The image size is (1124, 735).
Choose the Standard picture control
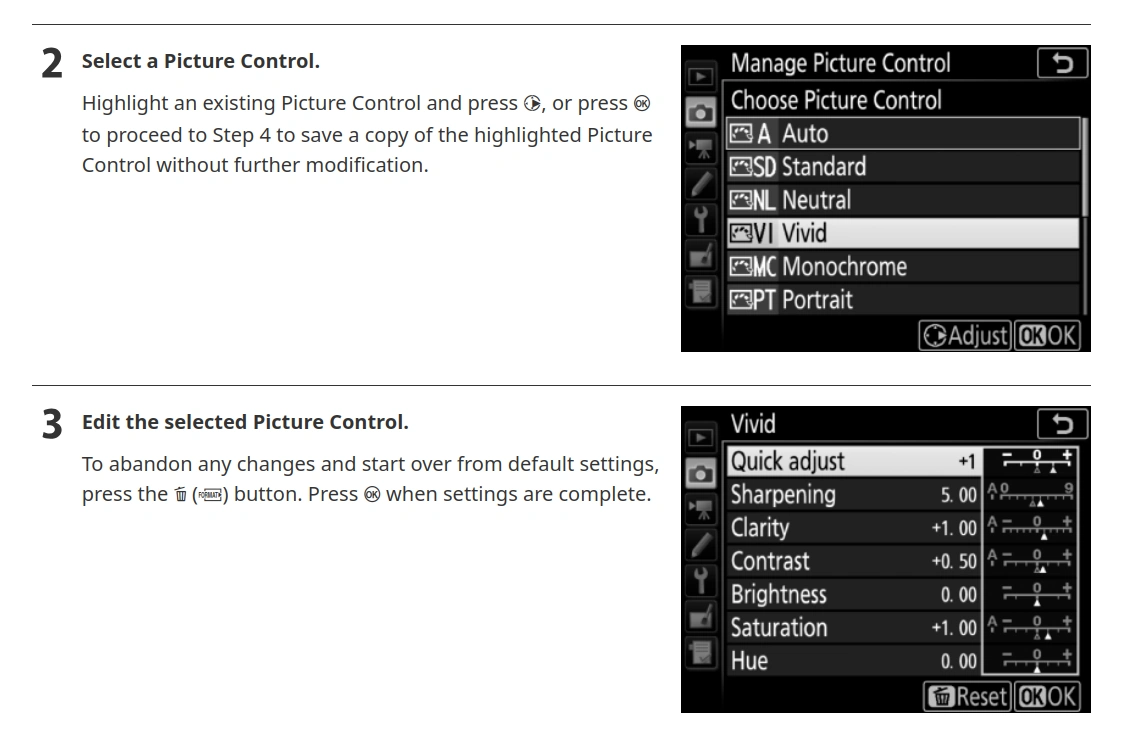[x=903, y=167]
